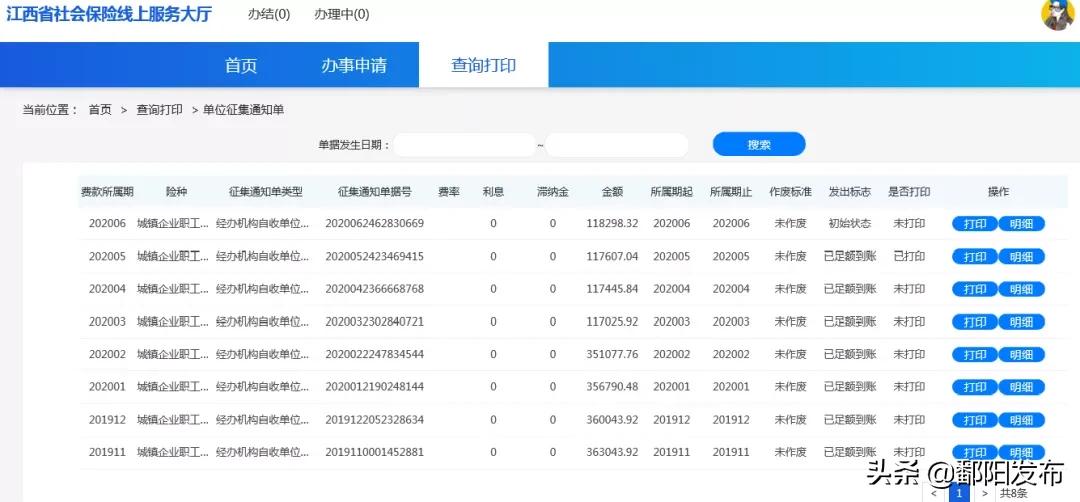Click 明细 for the 202005 row
The width and height of the screenshot is (1080, 502).
(x=1021, y=257)
